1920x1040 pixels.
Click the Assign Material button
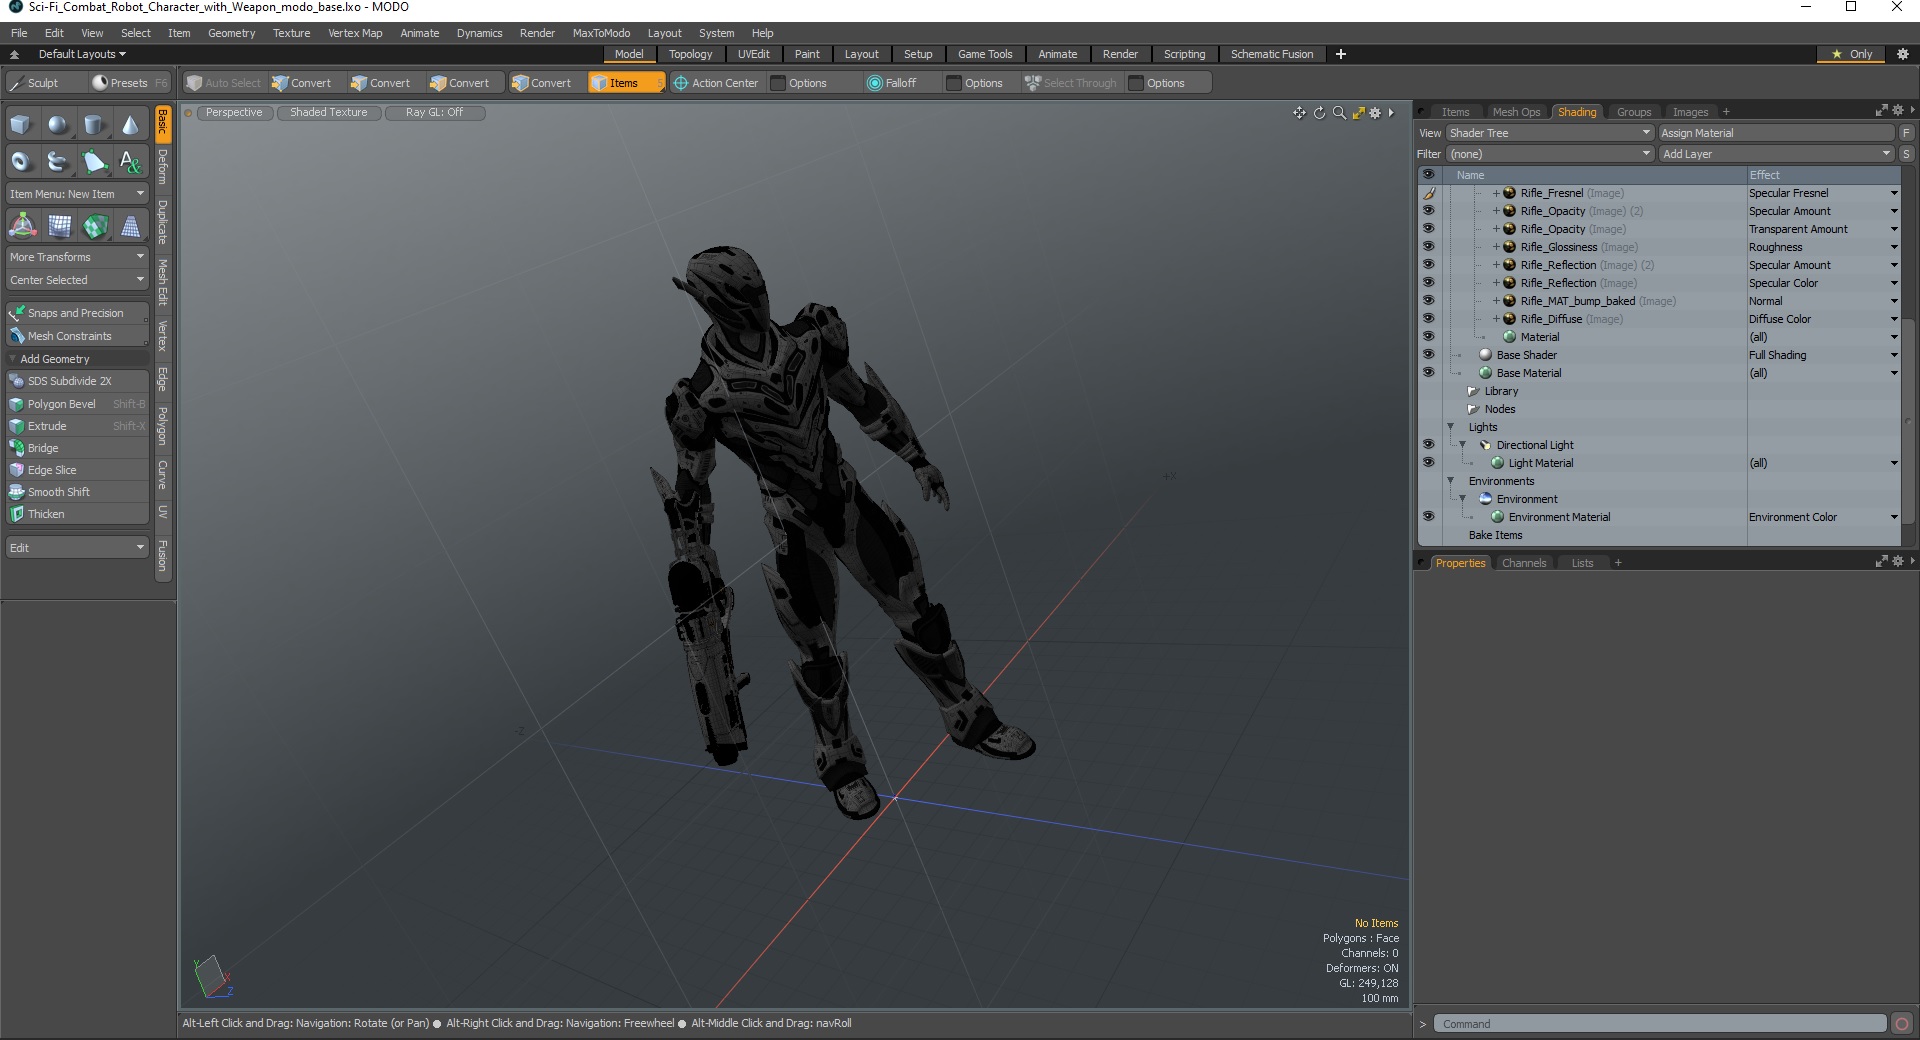pos(1776,133)
